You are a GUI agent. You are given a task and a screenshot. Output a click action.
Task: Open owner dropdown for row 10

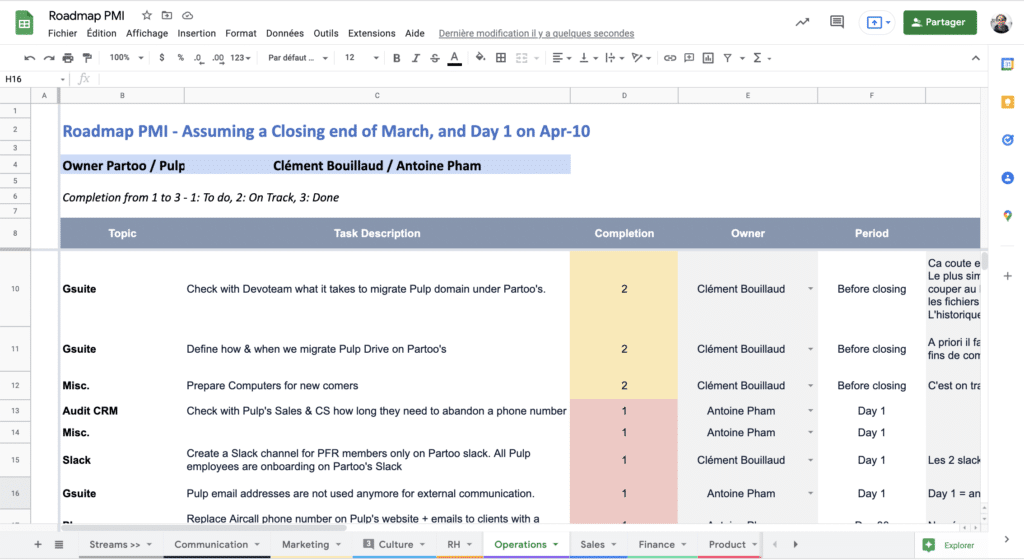point(810,289)
